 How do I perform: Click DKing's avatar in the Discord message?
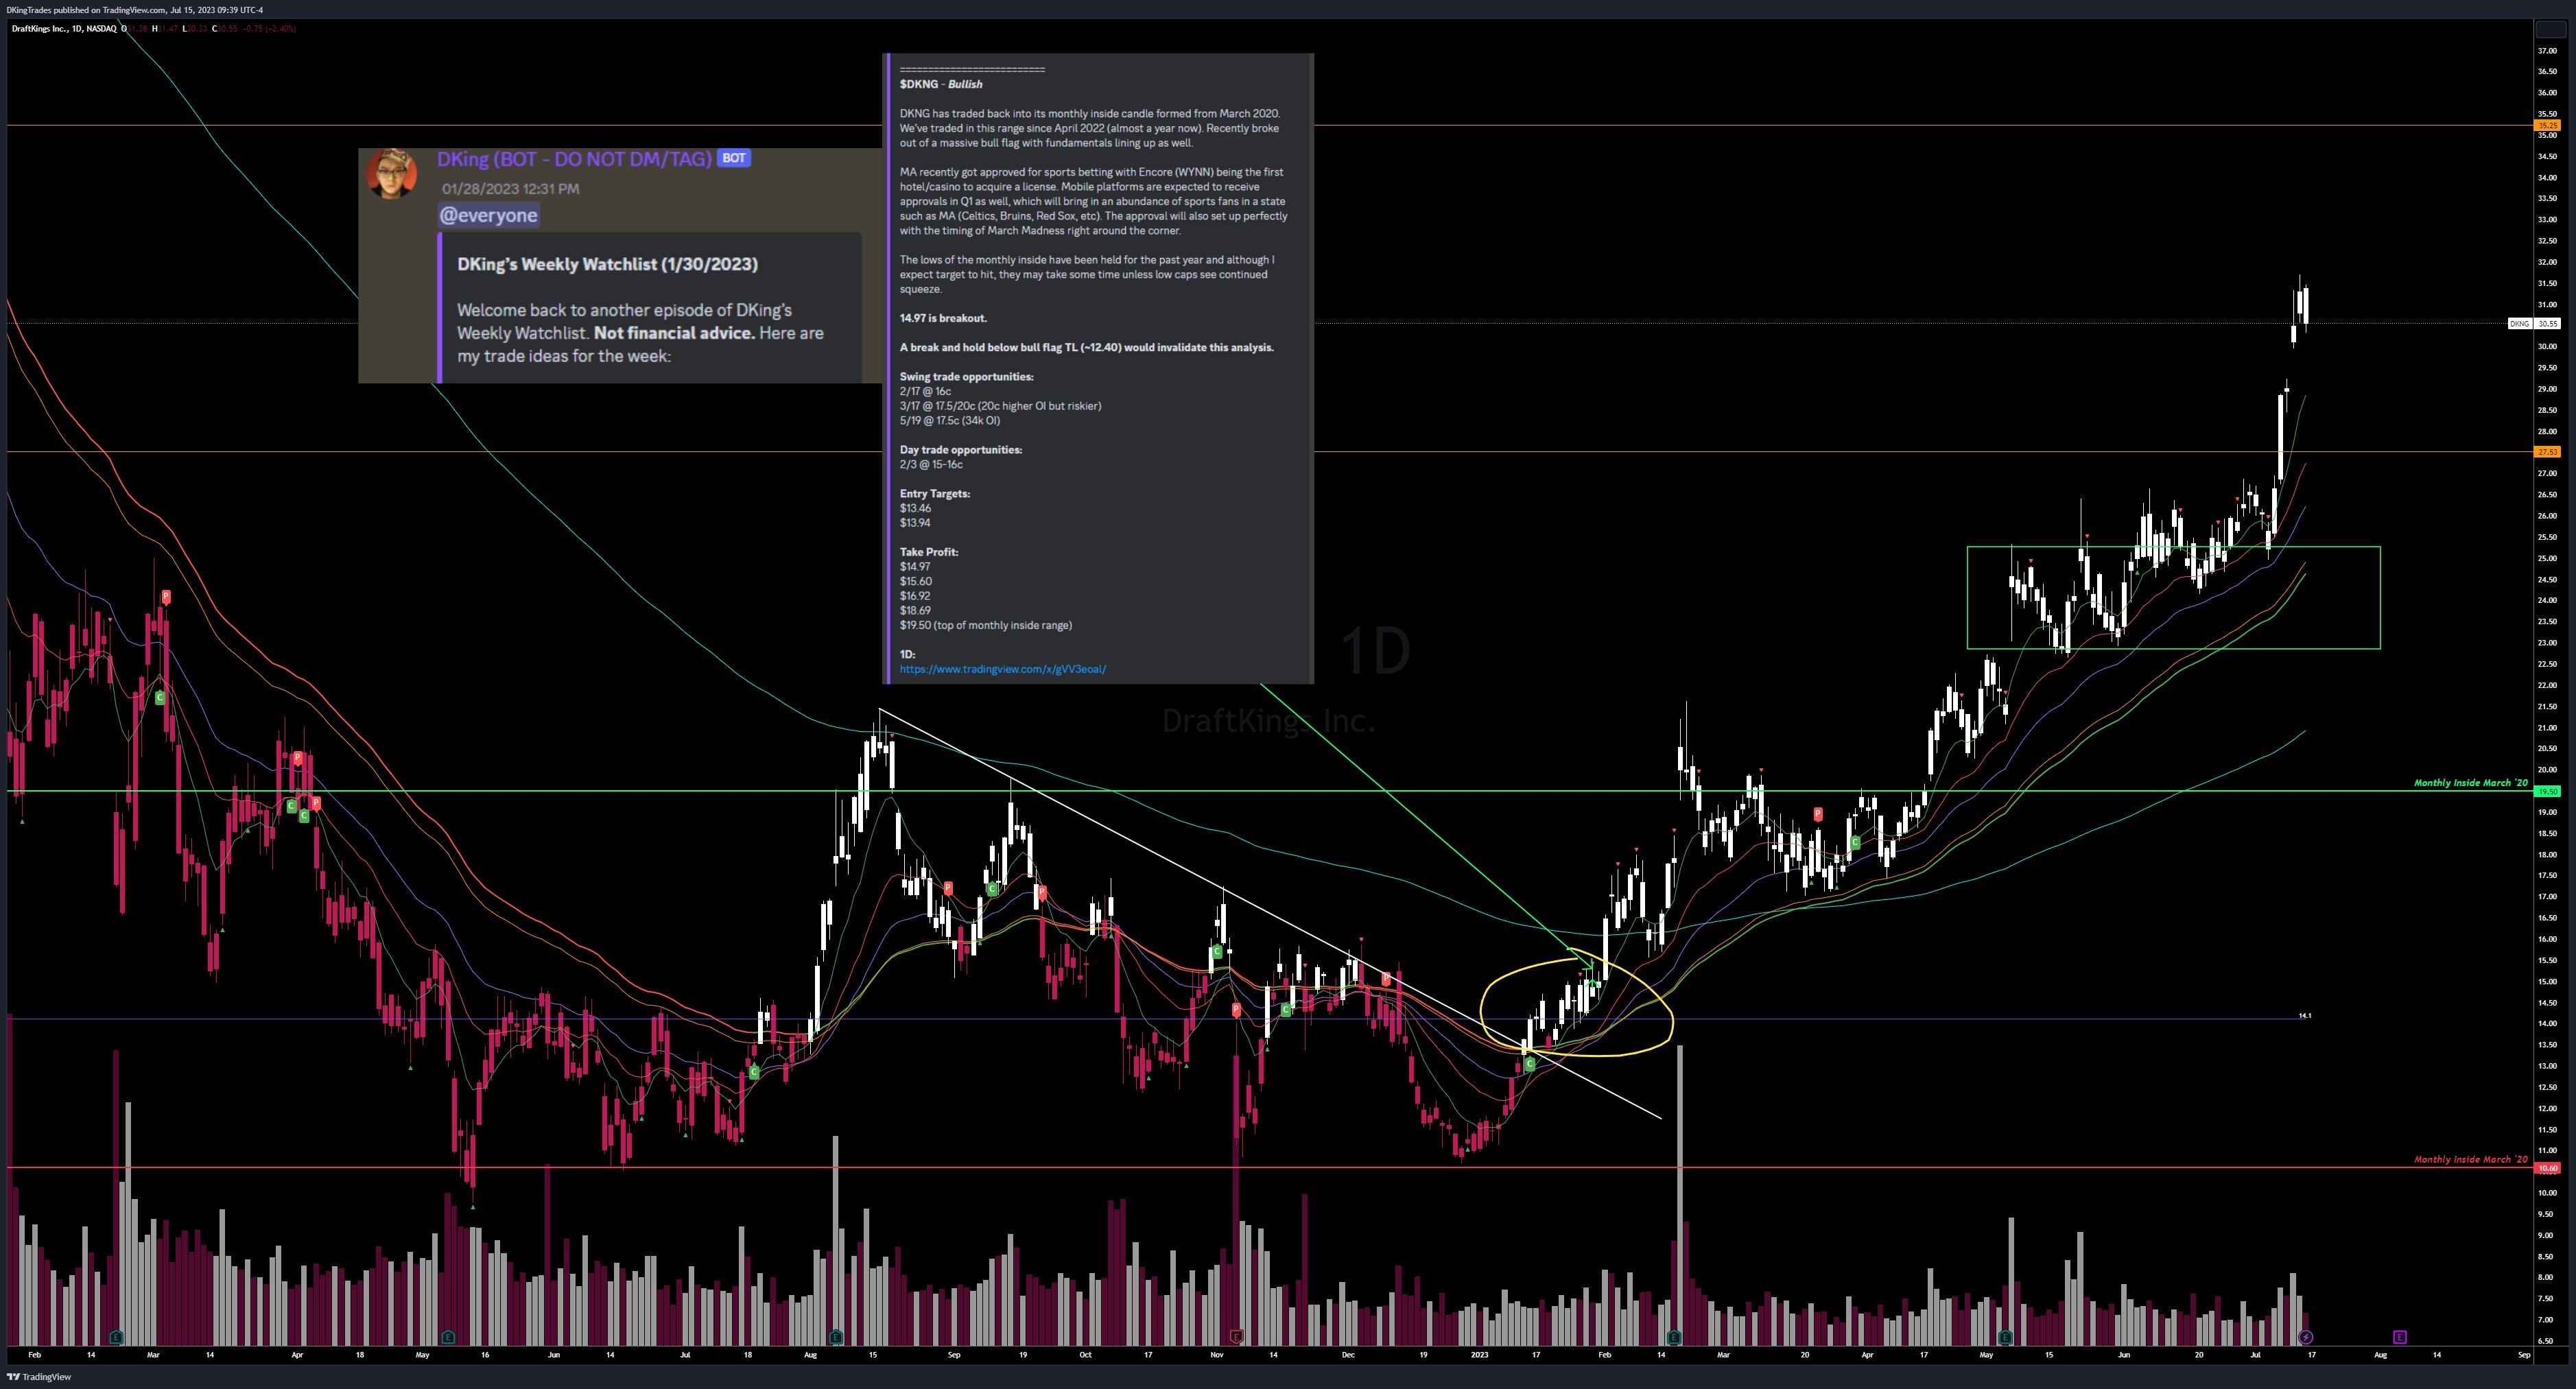click(x=392, y=175)
